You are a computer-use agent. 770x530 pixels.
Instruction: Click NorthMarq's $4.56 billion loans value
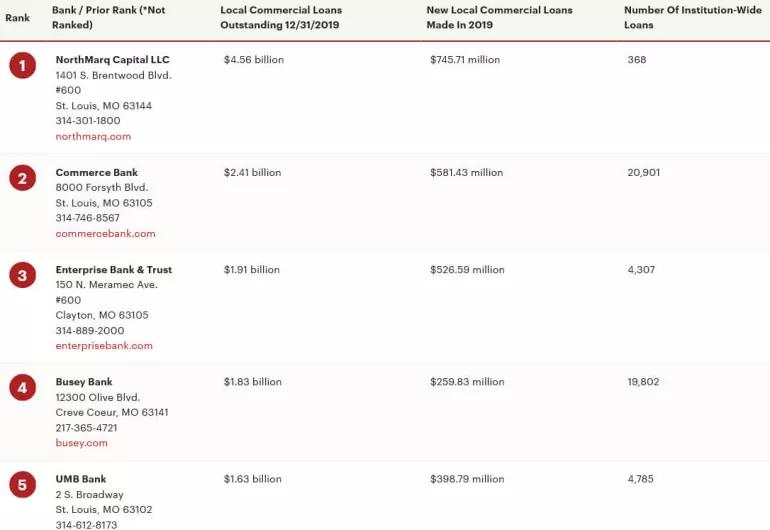pos(254,60)
